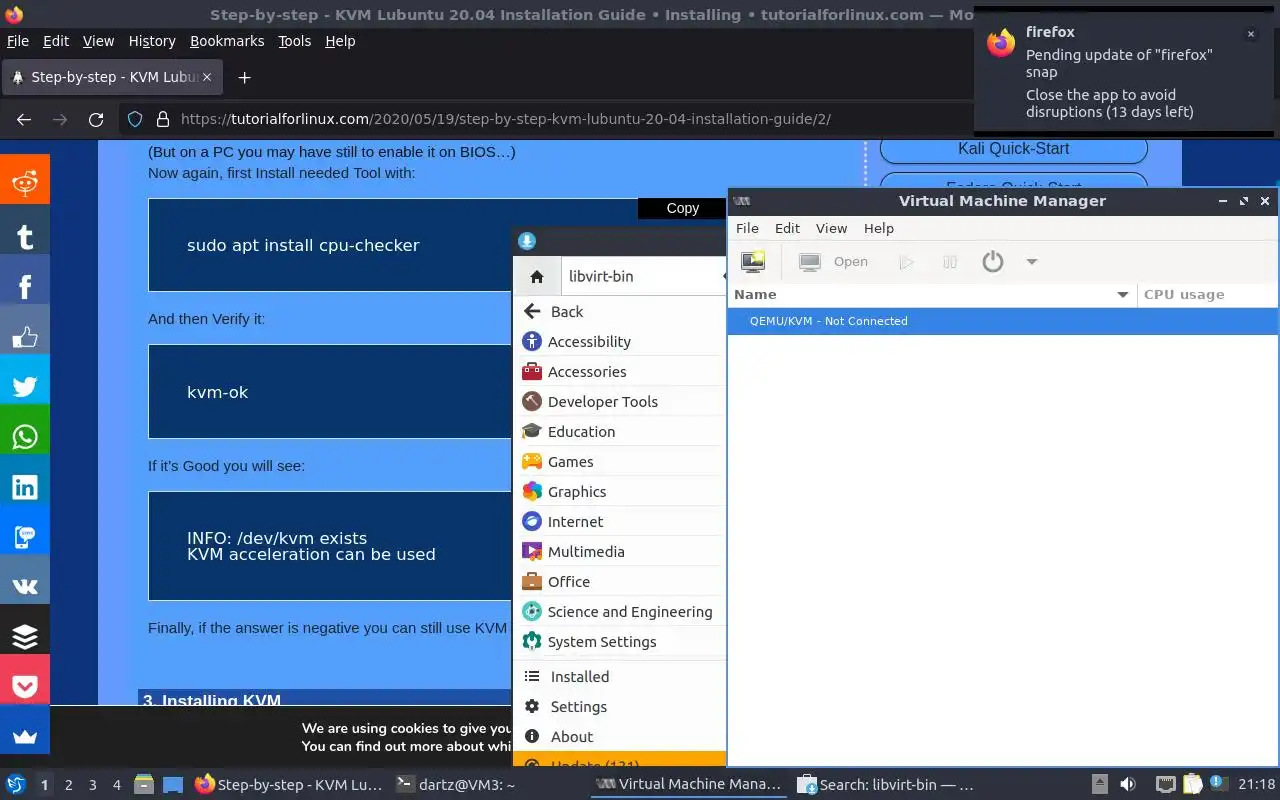Screen dimensions: 1280x800
Task: Open the Developer Tools category
Action: pos(619,402)
